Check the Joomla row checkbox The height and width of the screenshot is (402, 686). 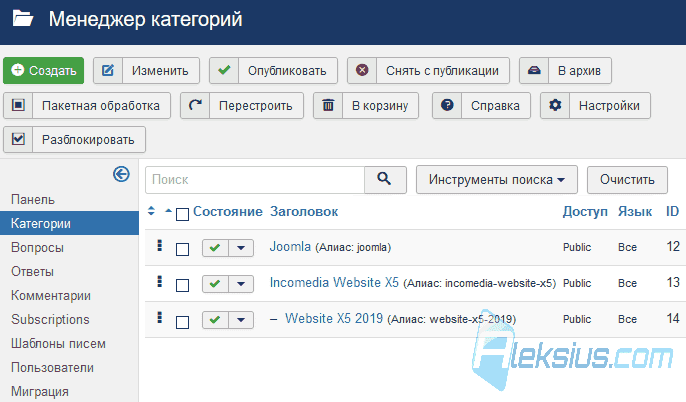(182, 249)
